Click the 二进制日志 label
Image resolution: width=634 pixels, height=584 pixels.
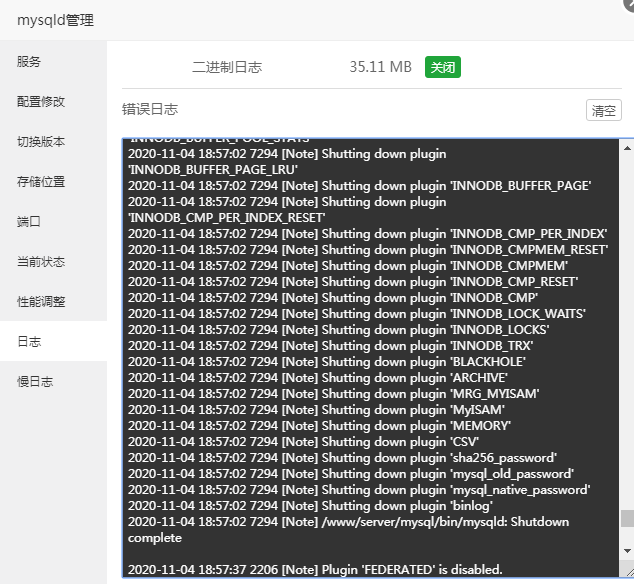(227, 67)
